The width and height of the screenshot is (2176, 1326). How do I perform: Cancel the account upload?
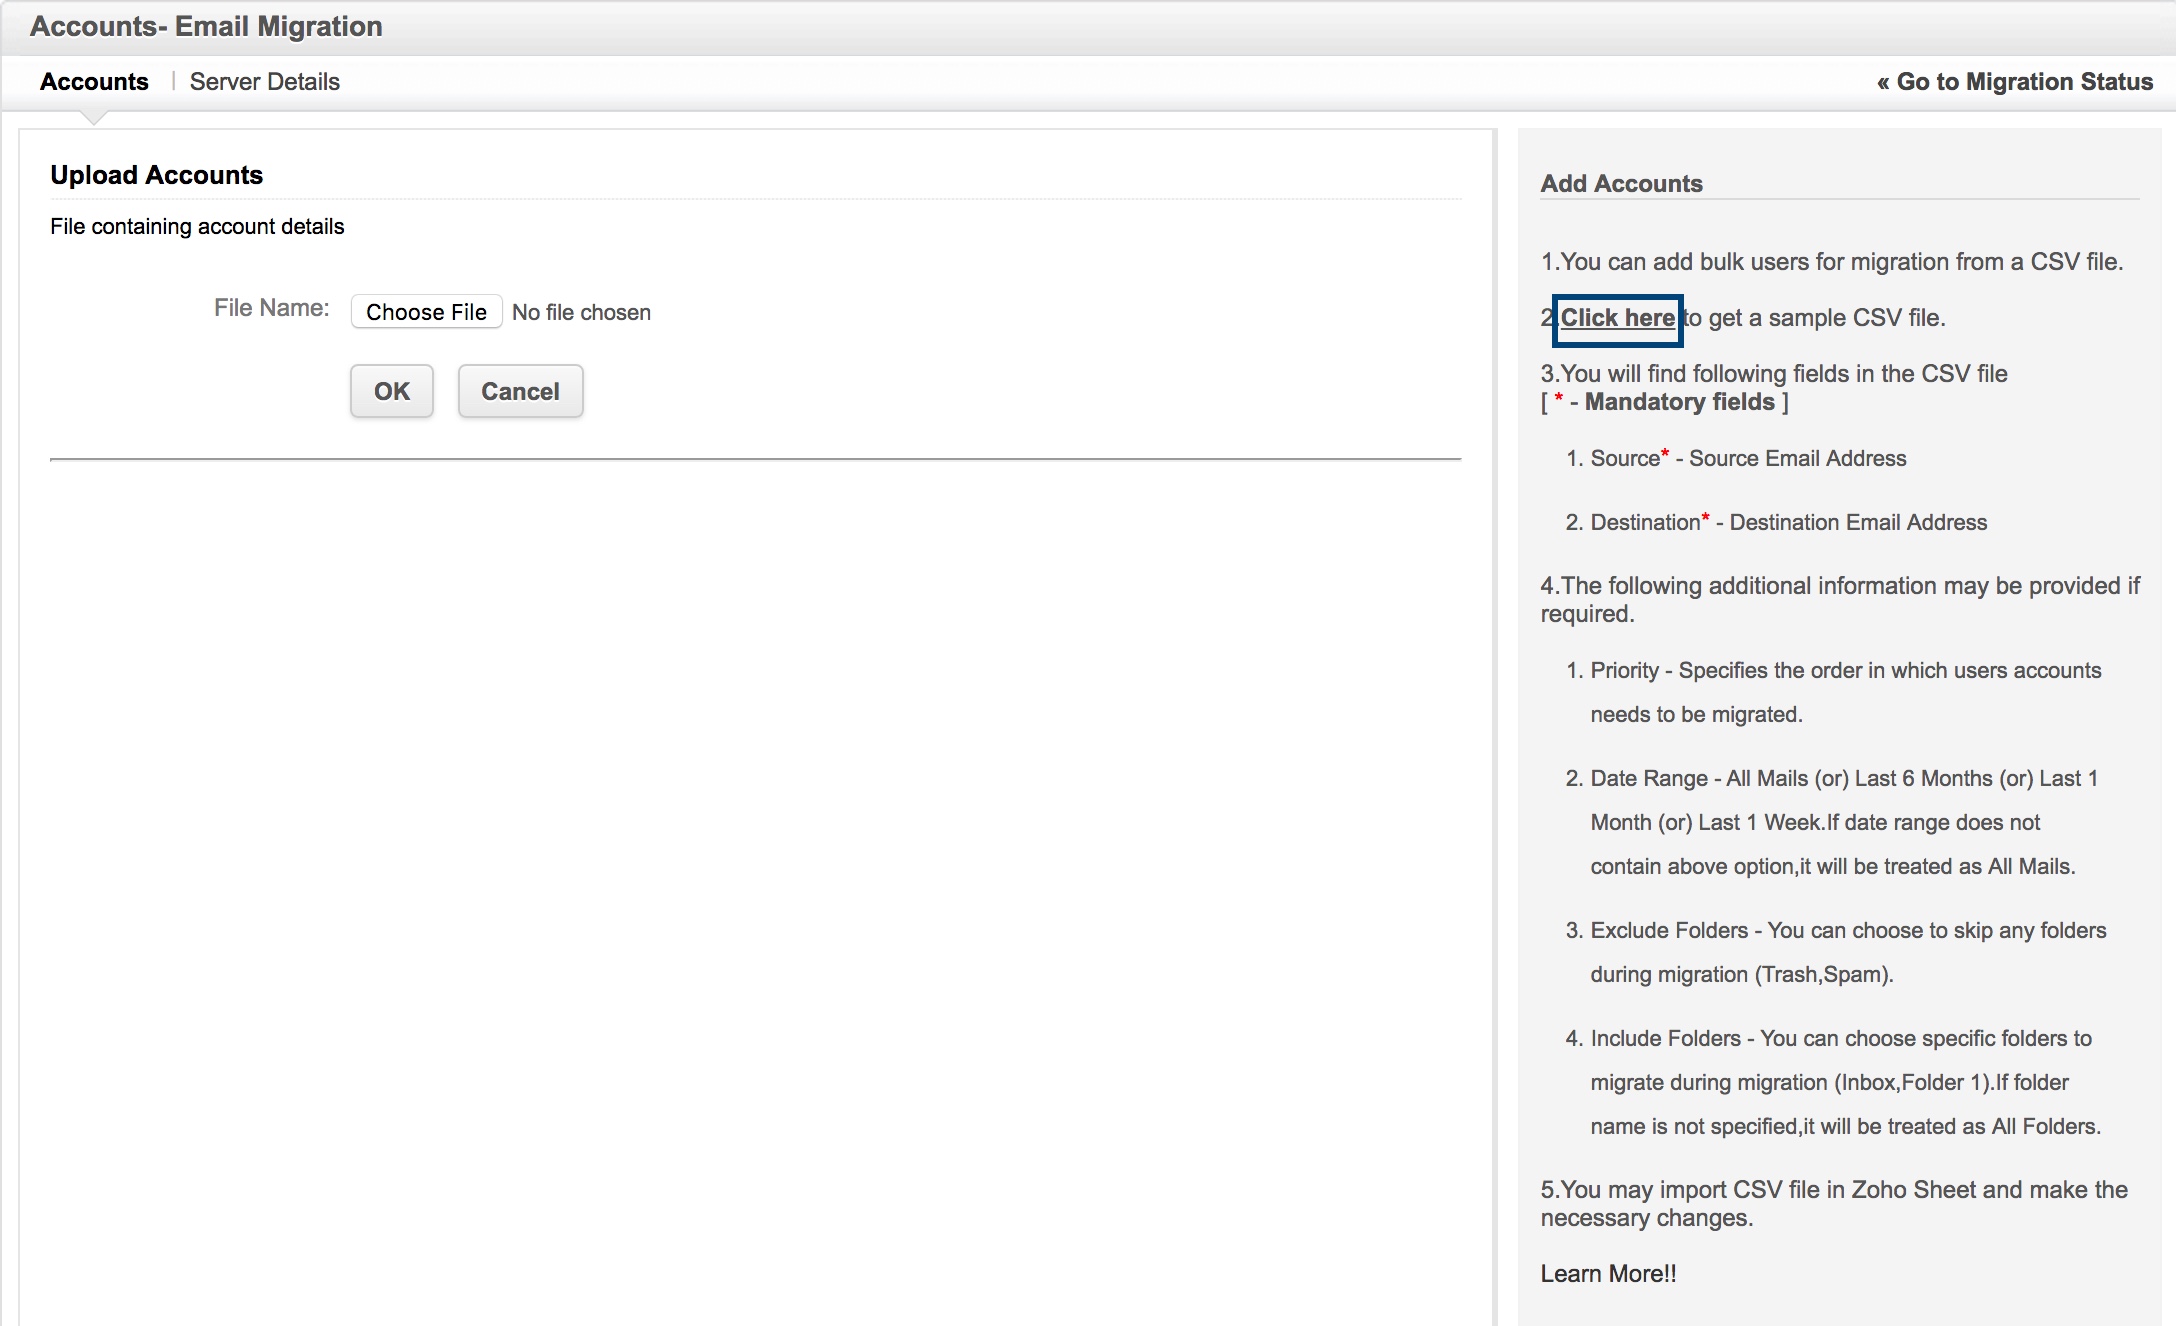(x=520, y=391)
